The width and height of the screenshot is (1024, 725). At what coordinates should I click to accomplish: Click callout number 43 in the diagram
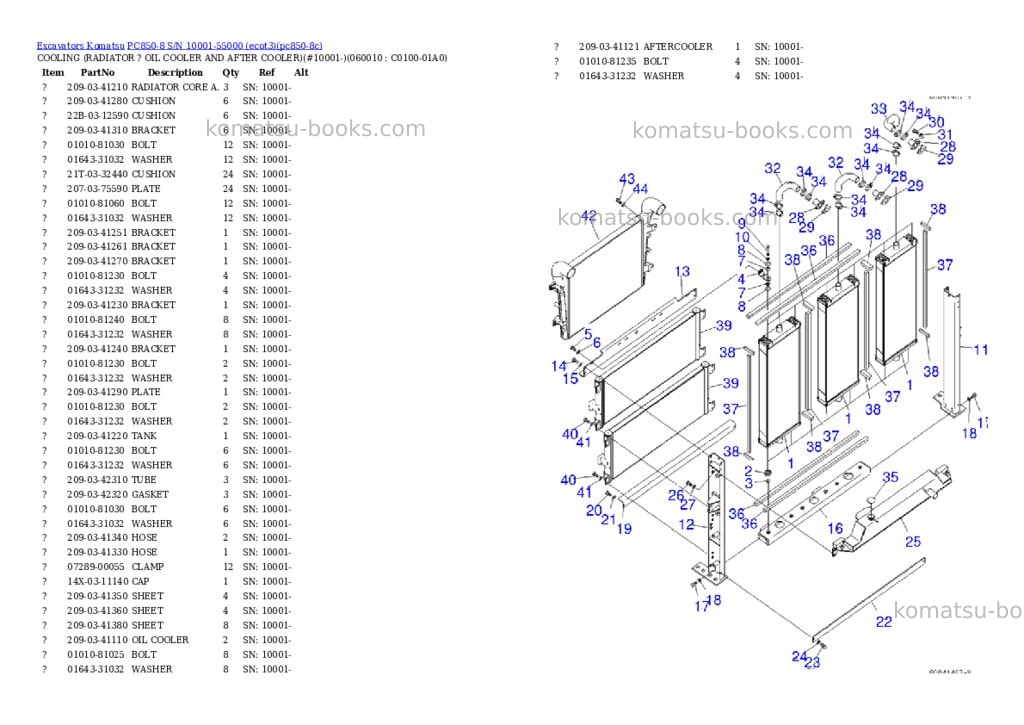point(627,179)
